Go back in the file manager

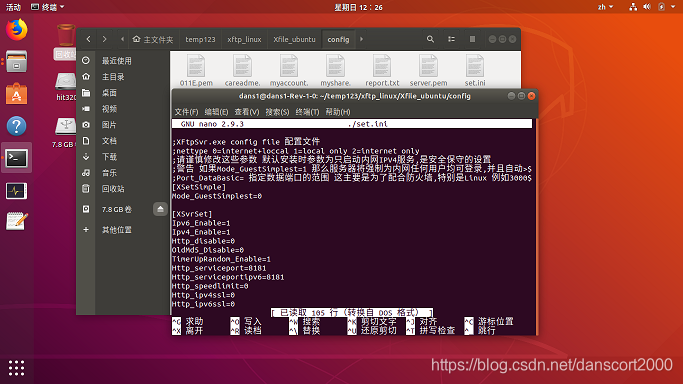[x=88, y=39]
